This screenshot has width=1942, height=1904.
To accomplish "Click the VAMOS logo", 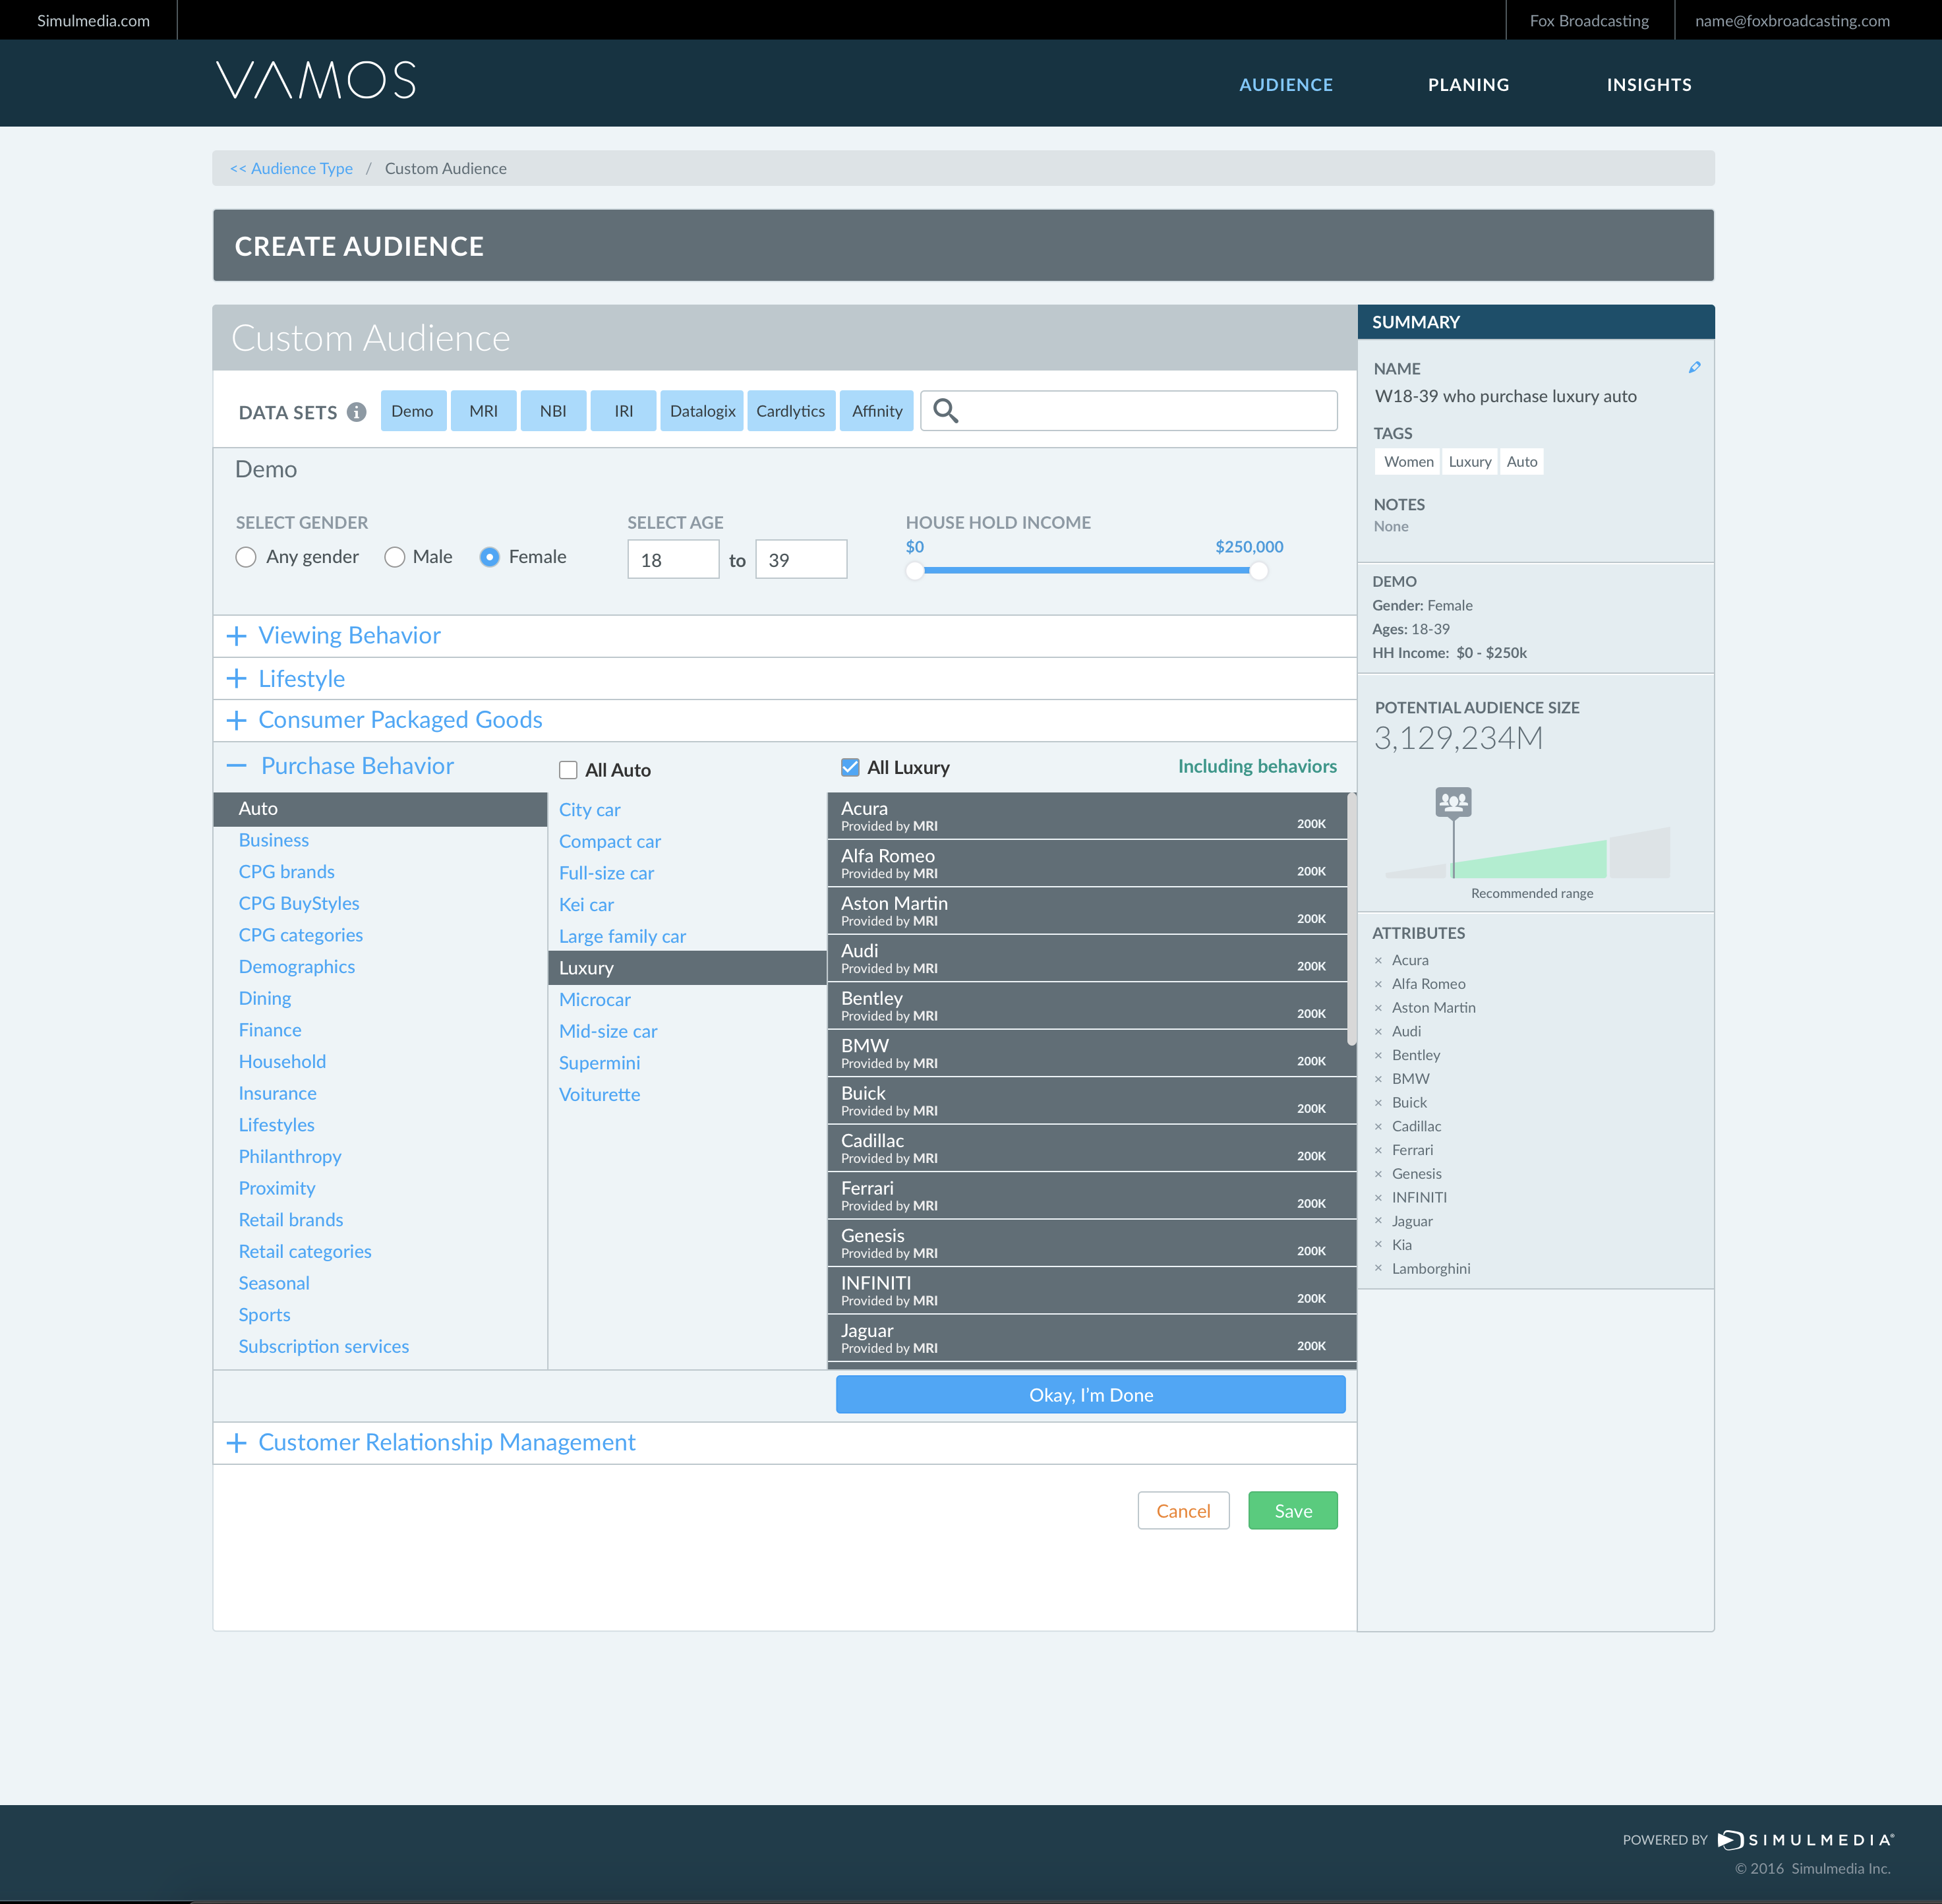I will pos(316,80).
